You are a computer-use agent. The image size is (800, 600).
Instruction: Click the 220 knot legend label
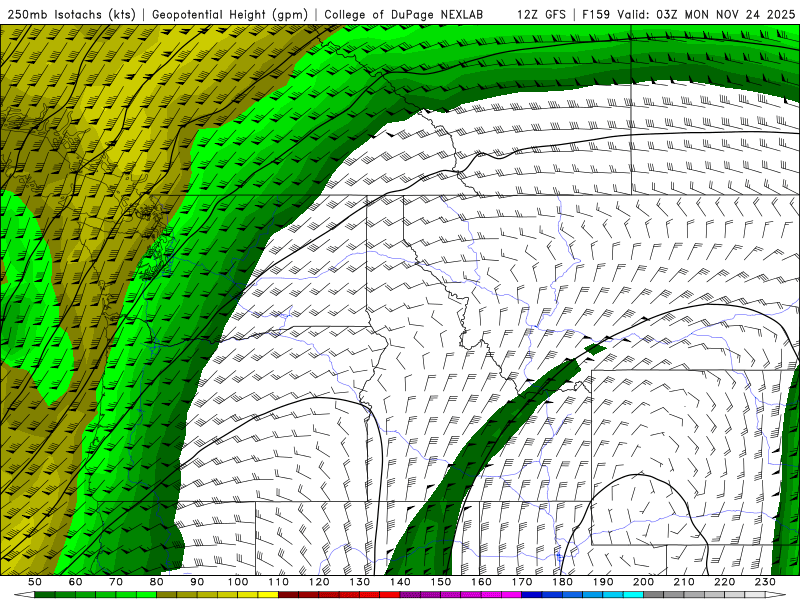(725, 582)
